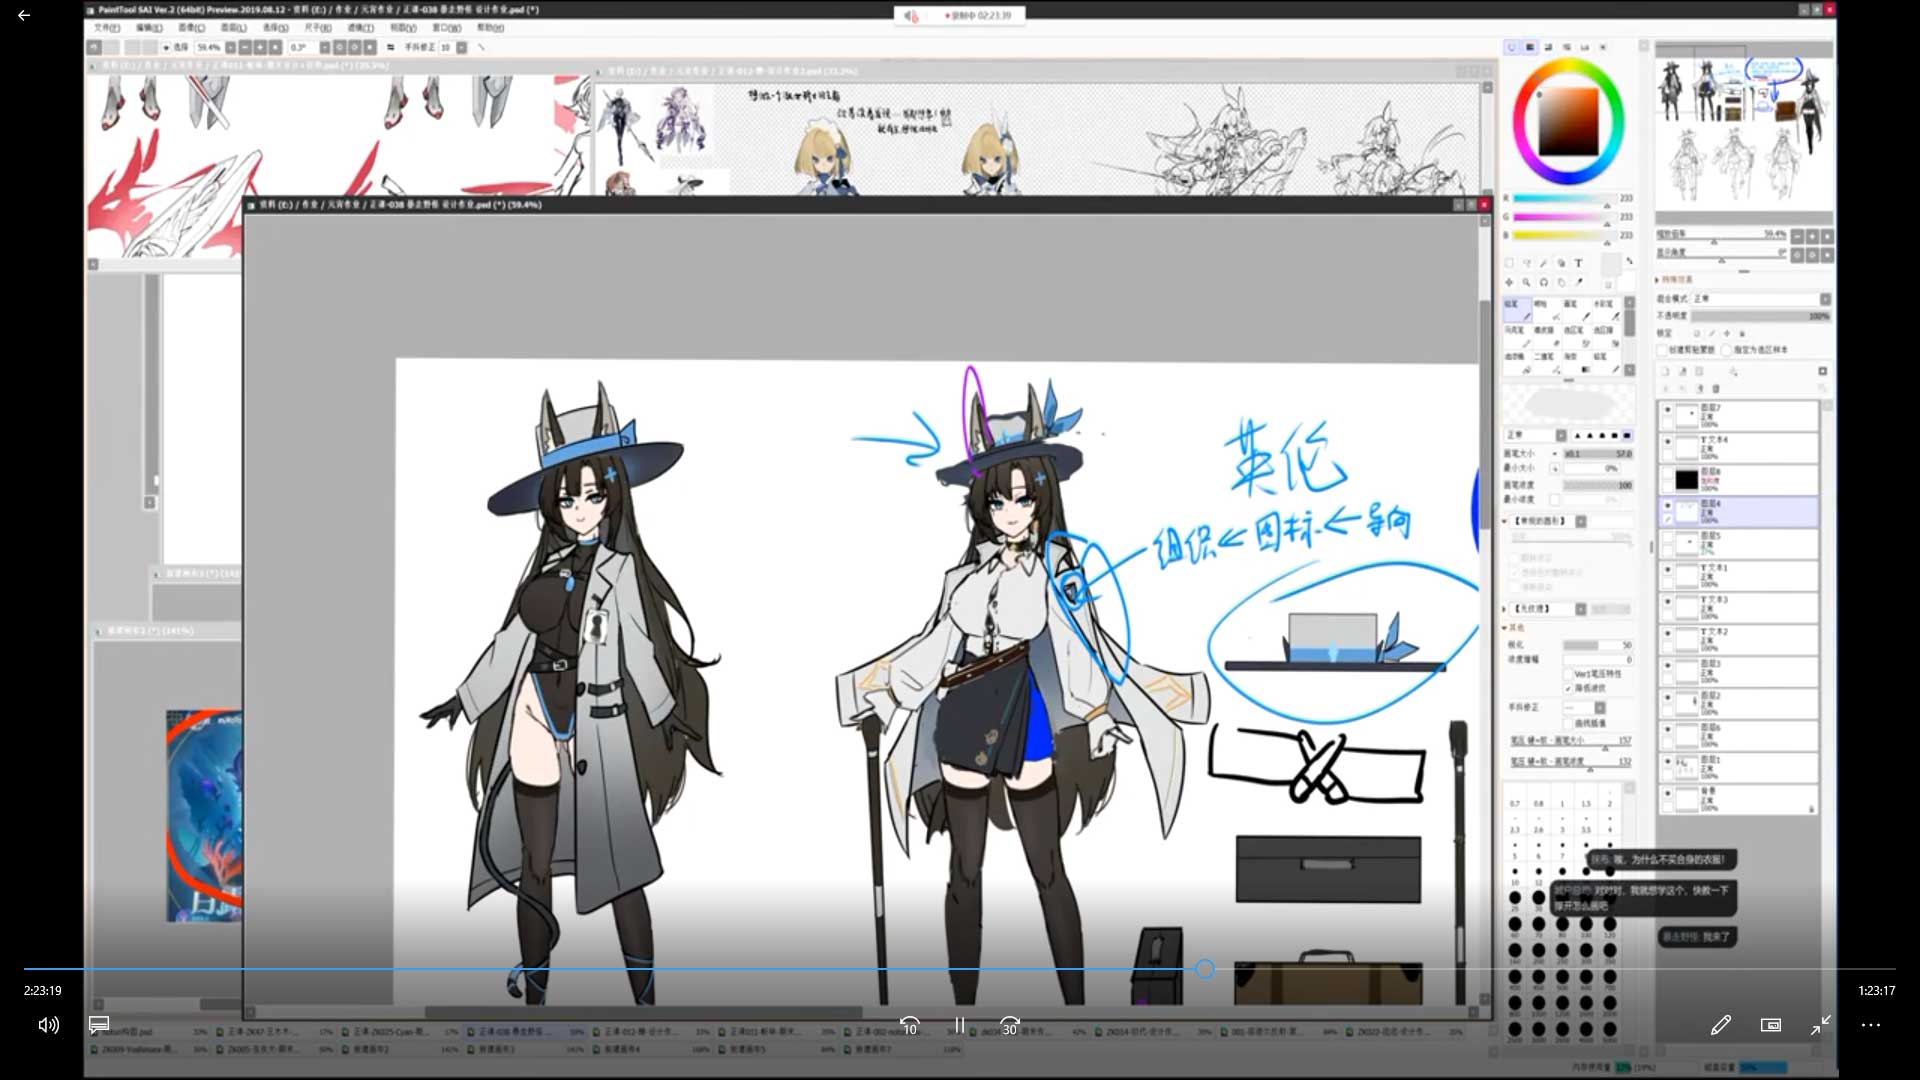Check the 创建剪贴蒙版 clipping mask checkbox
This screenshot has width=1920, height=1080.
1663,350
